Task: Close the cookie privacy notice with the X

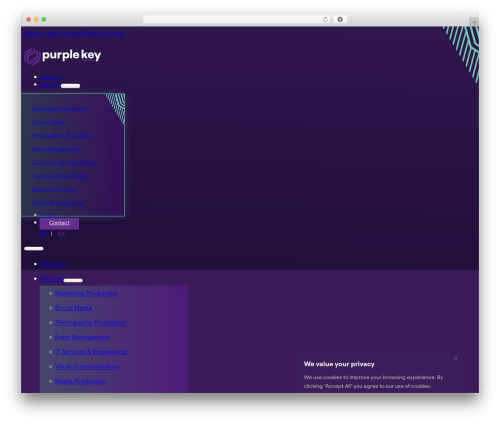Action: [455, 358]
